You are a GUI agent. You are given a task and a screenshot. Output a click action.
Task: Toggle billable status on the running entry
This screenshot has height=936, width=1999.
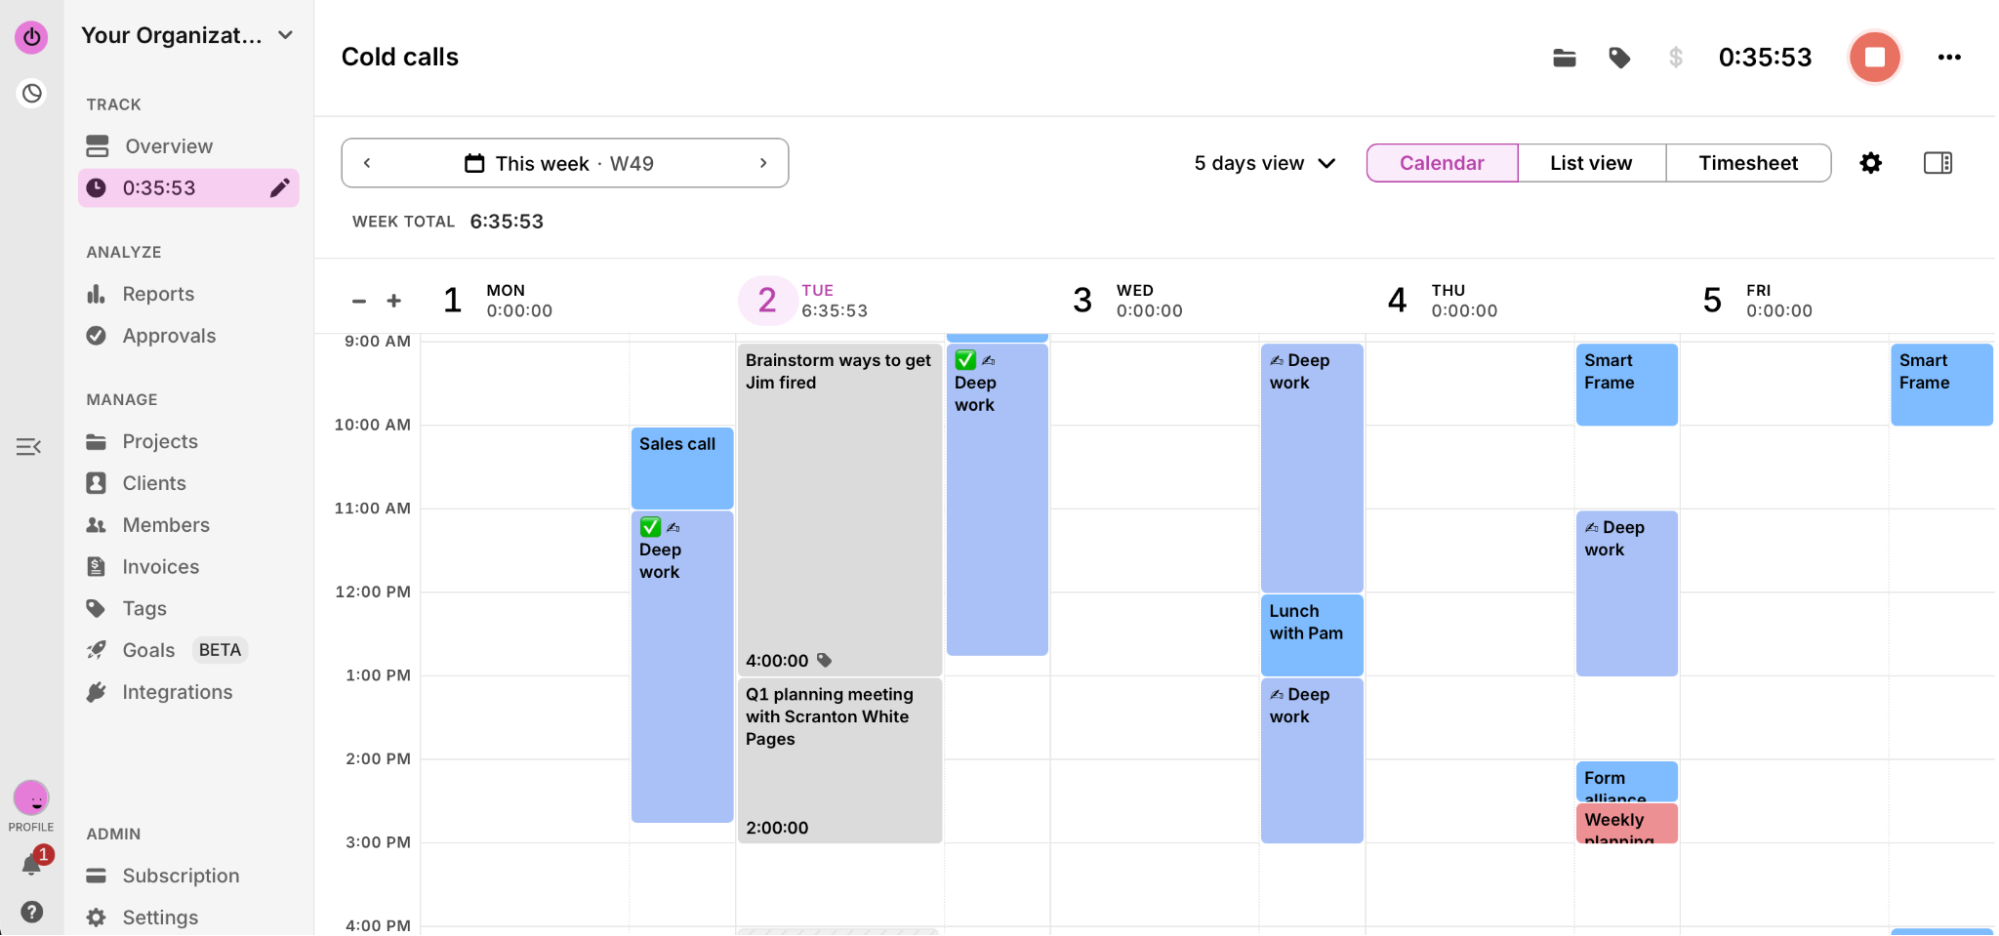click(1676, 57)
